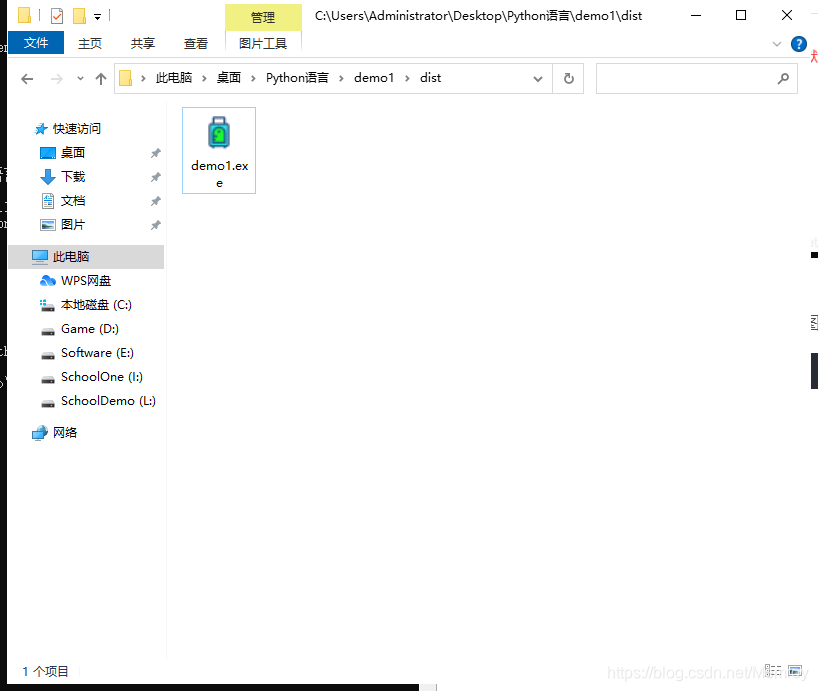
Task: Switch to large icons view in status bar
Action: 794,670
